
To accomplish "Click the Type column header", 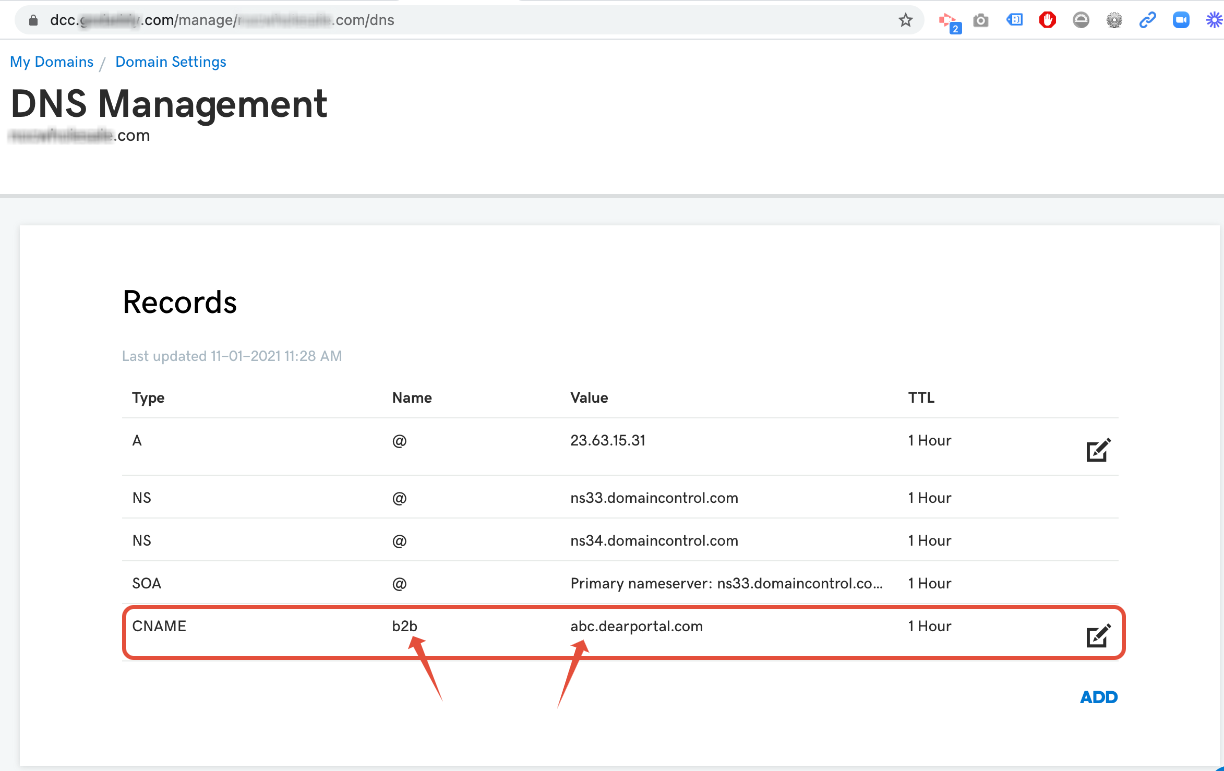I will [148, 398].
